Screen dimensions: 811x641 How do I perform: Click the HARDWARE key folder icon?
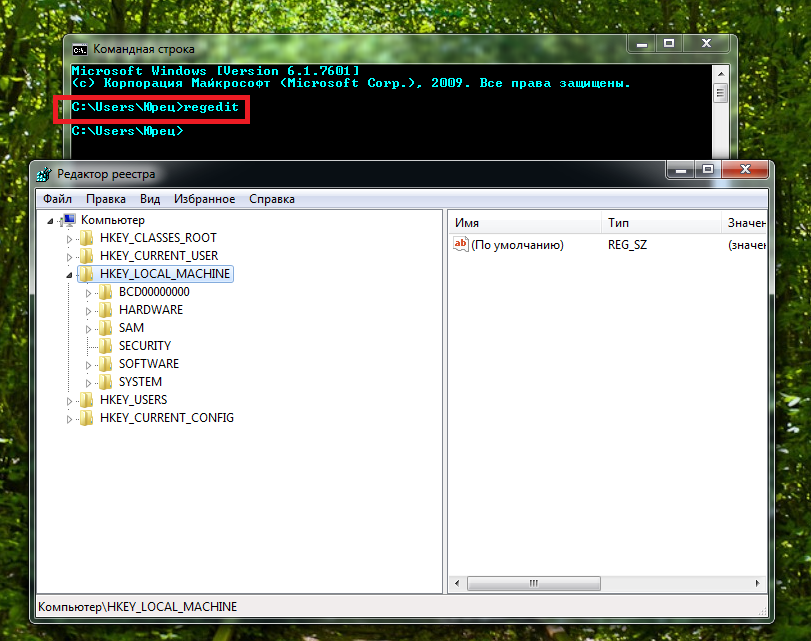105,310
